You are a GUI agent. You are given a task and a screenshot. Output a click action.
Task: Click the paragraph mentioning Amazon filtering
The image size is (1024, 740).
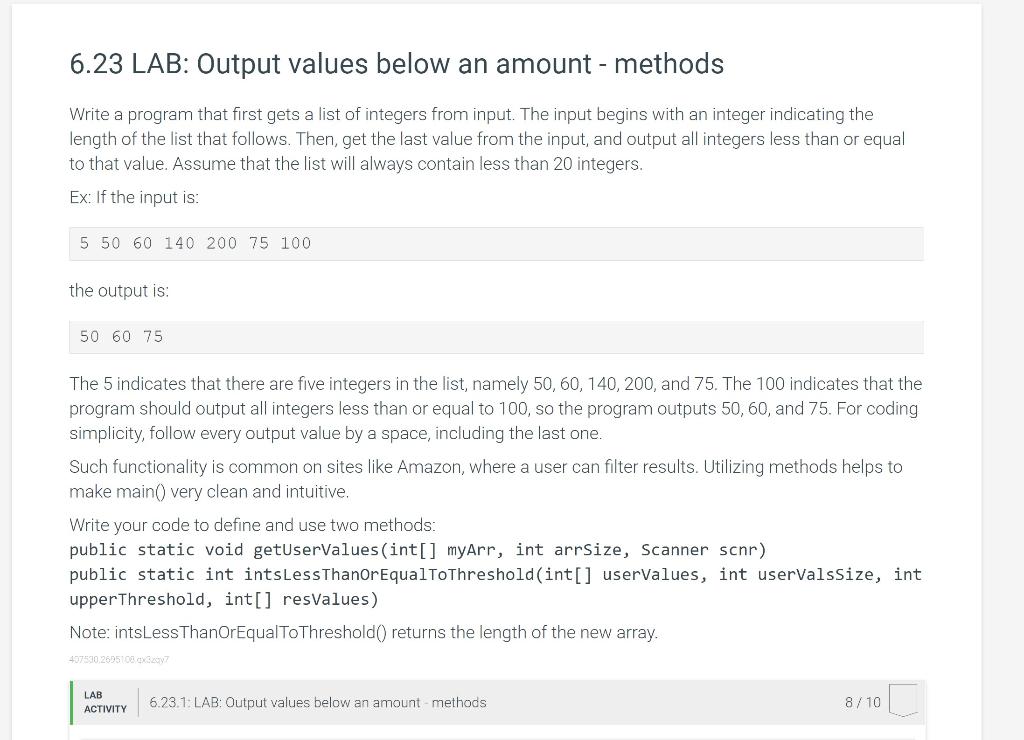point(486,479)
